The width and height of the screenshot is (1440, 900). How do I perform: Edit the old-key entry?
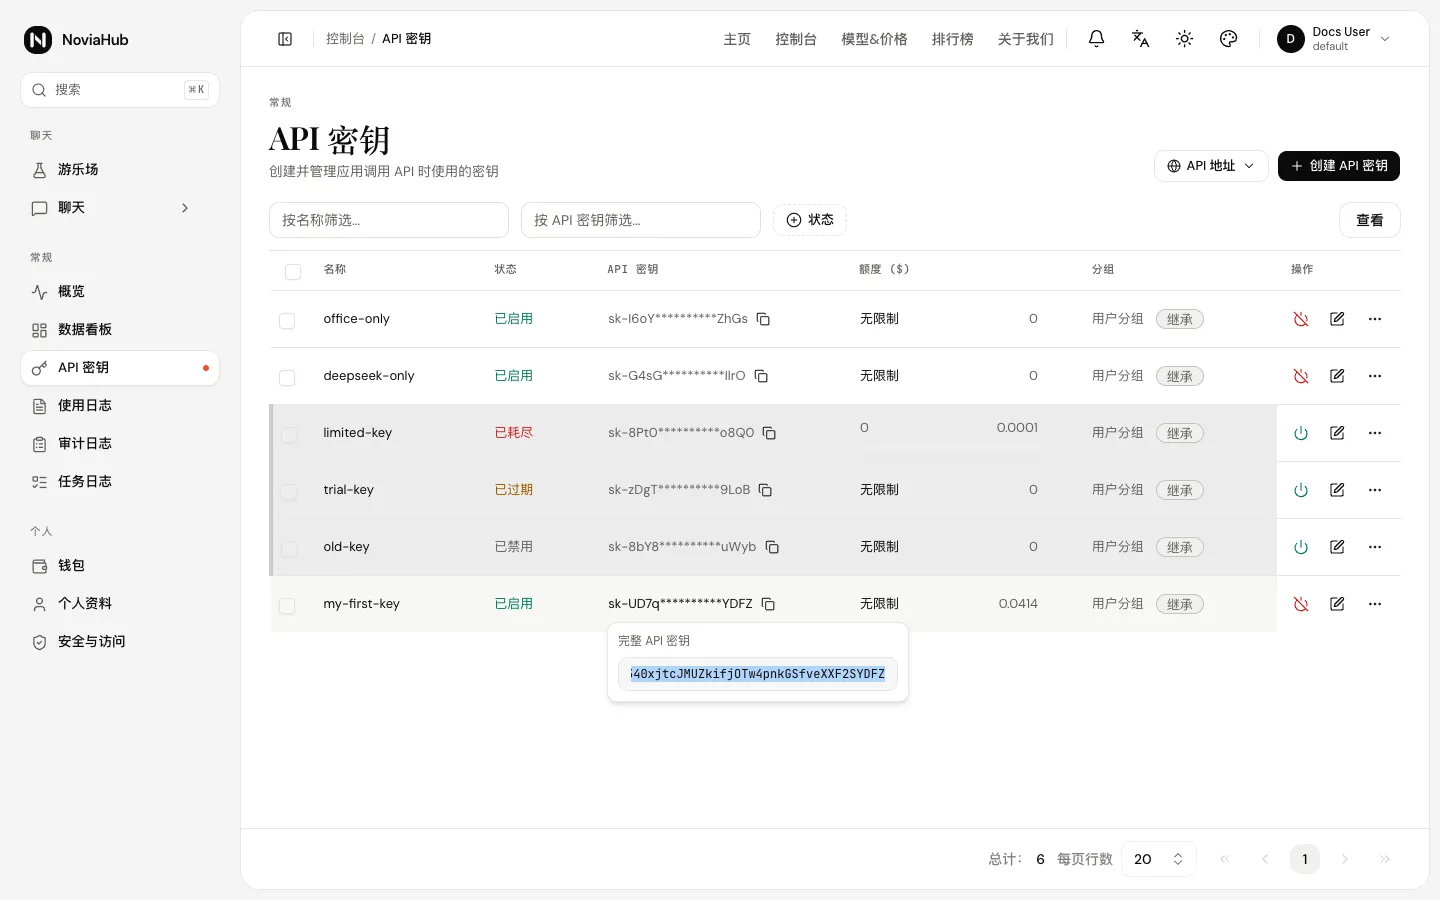coord(1337,547)
